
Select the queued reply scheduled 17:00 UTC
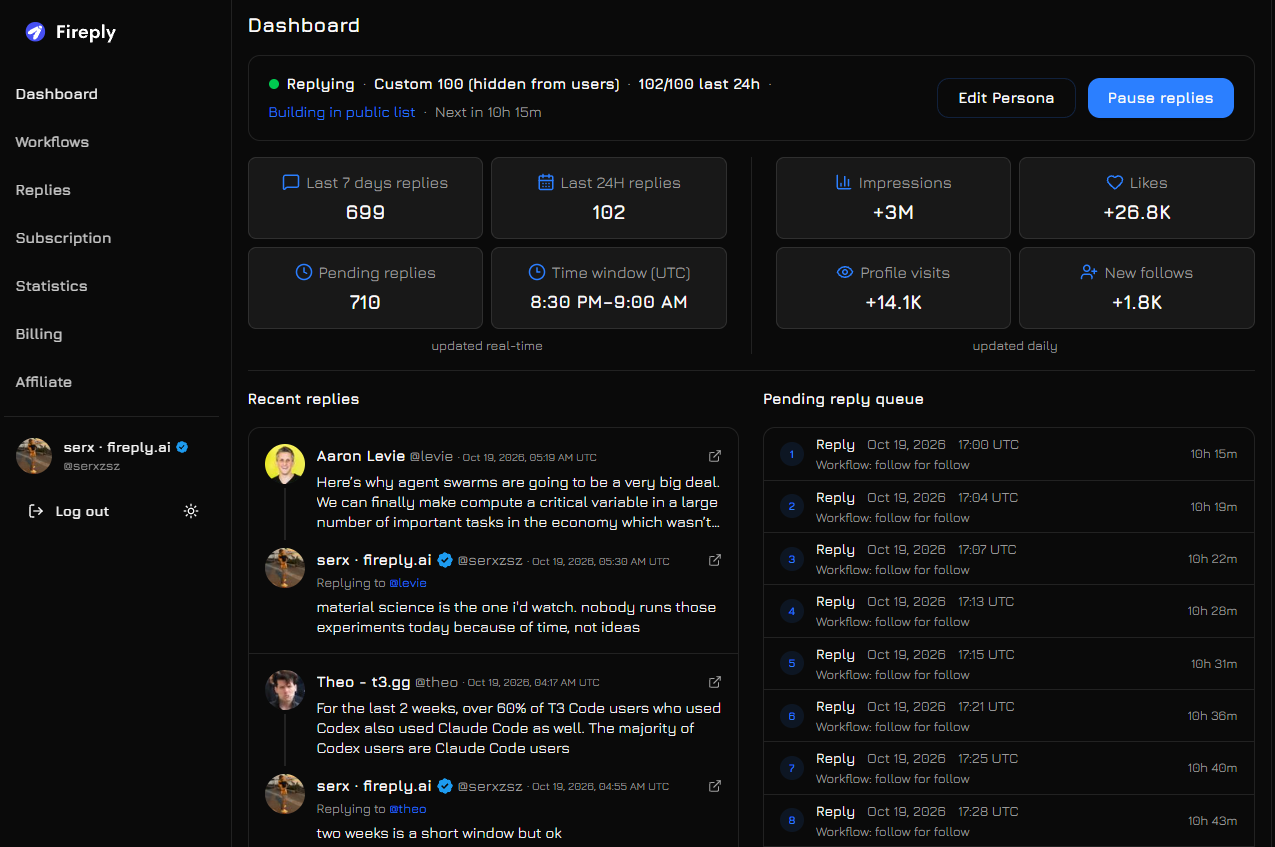click(1008, 454)
